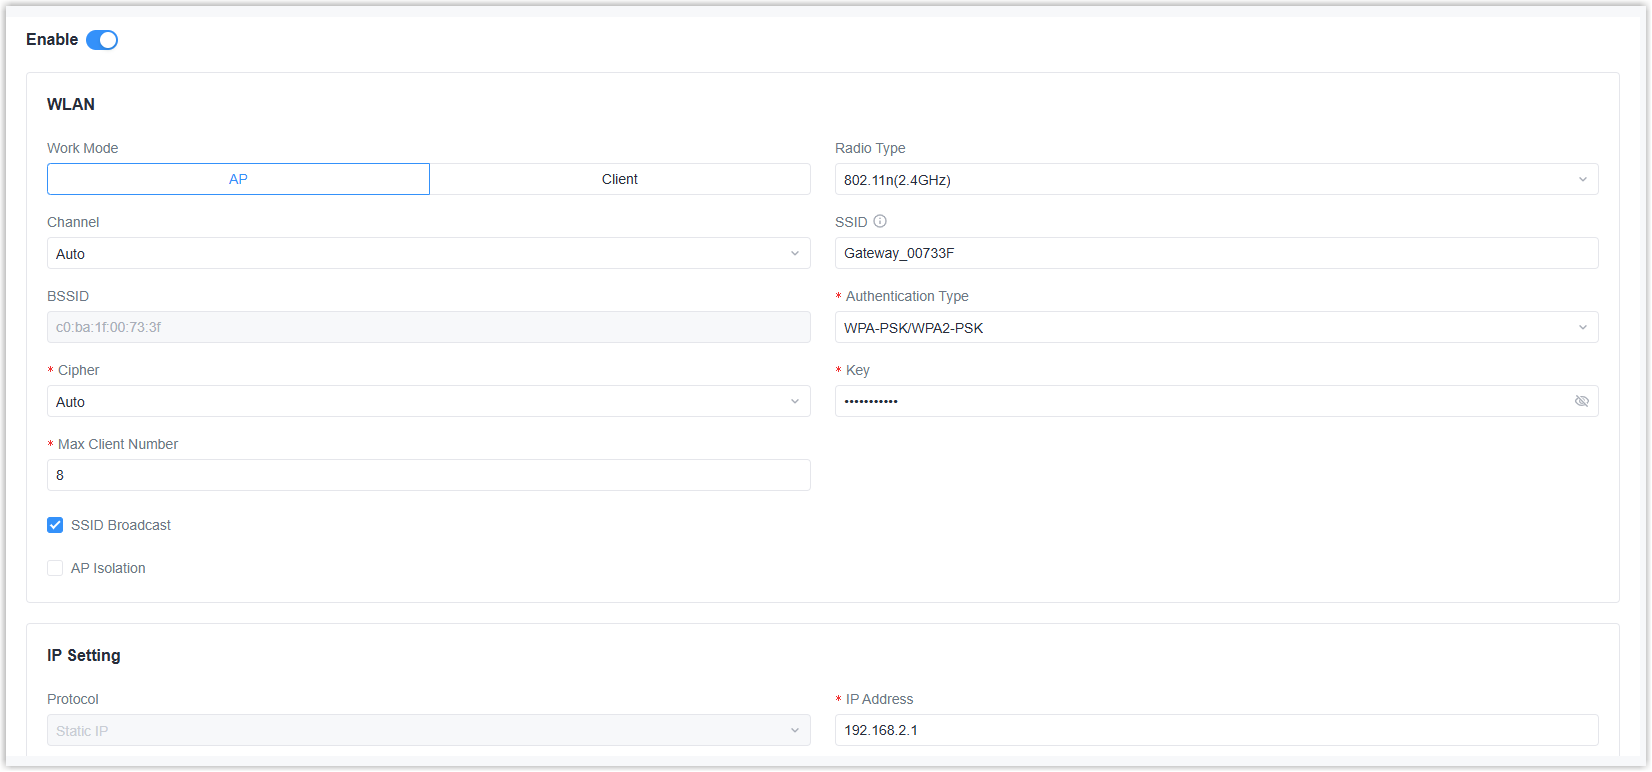Switch work mode to Client
The image size is (1652, 772).
tap(620, 180)
